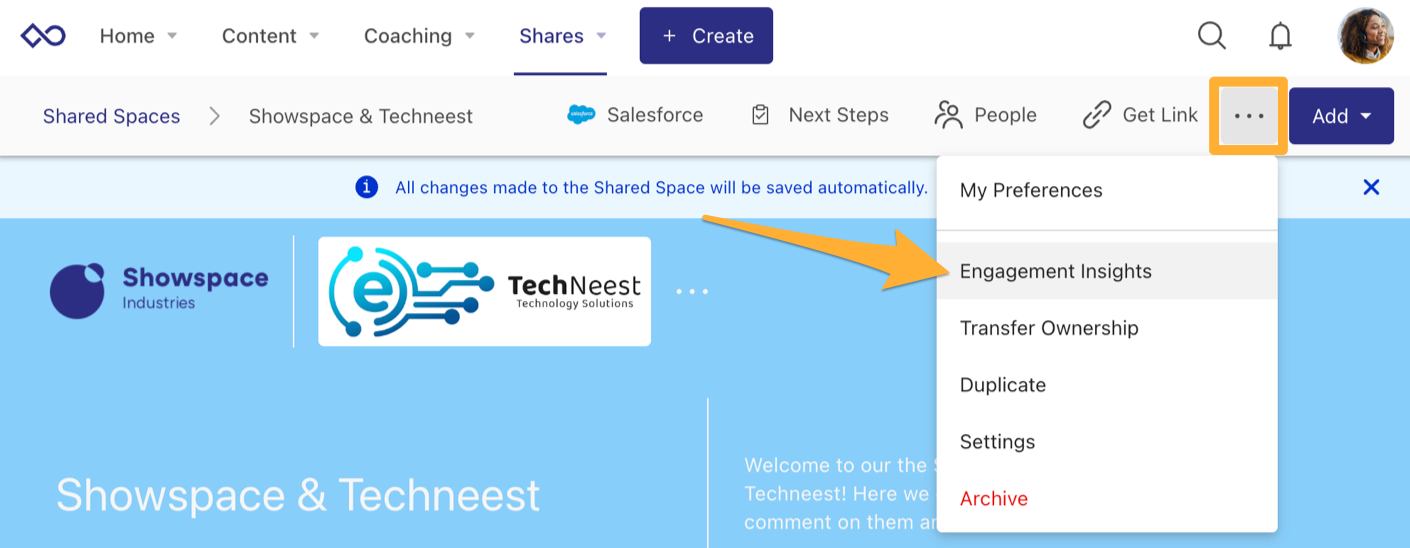Click the Salesforce cloud icon

[x=581, y=115]
